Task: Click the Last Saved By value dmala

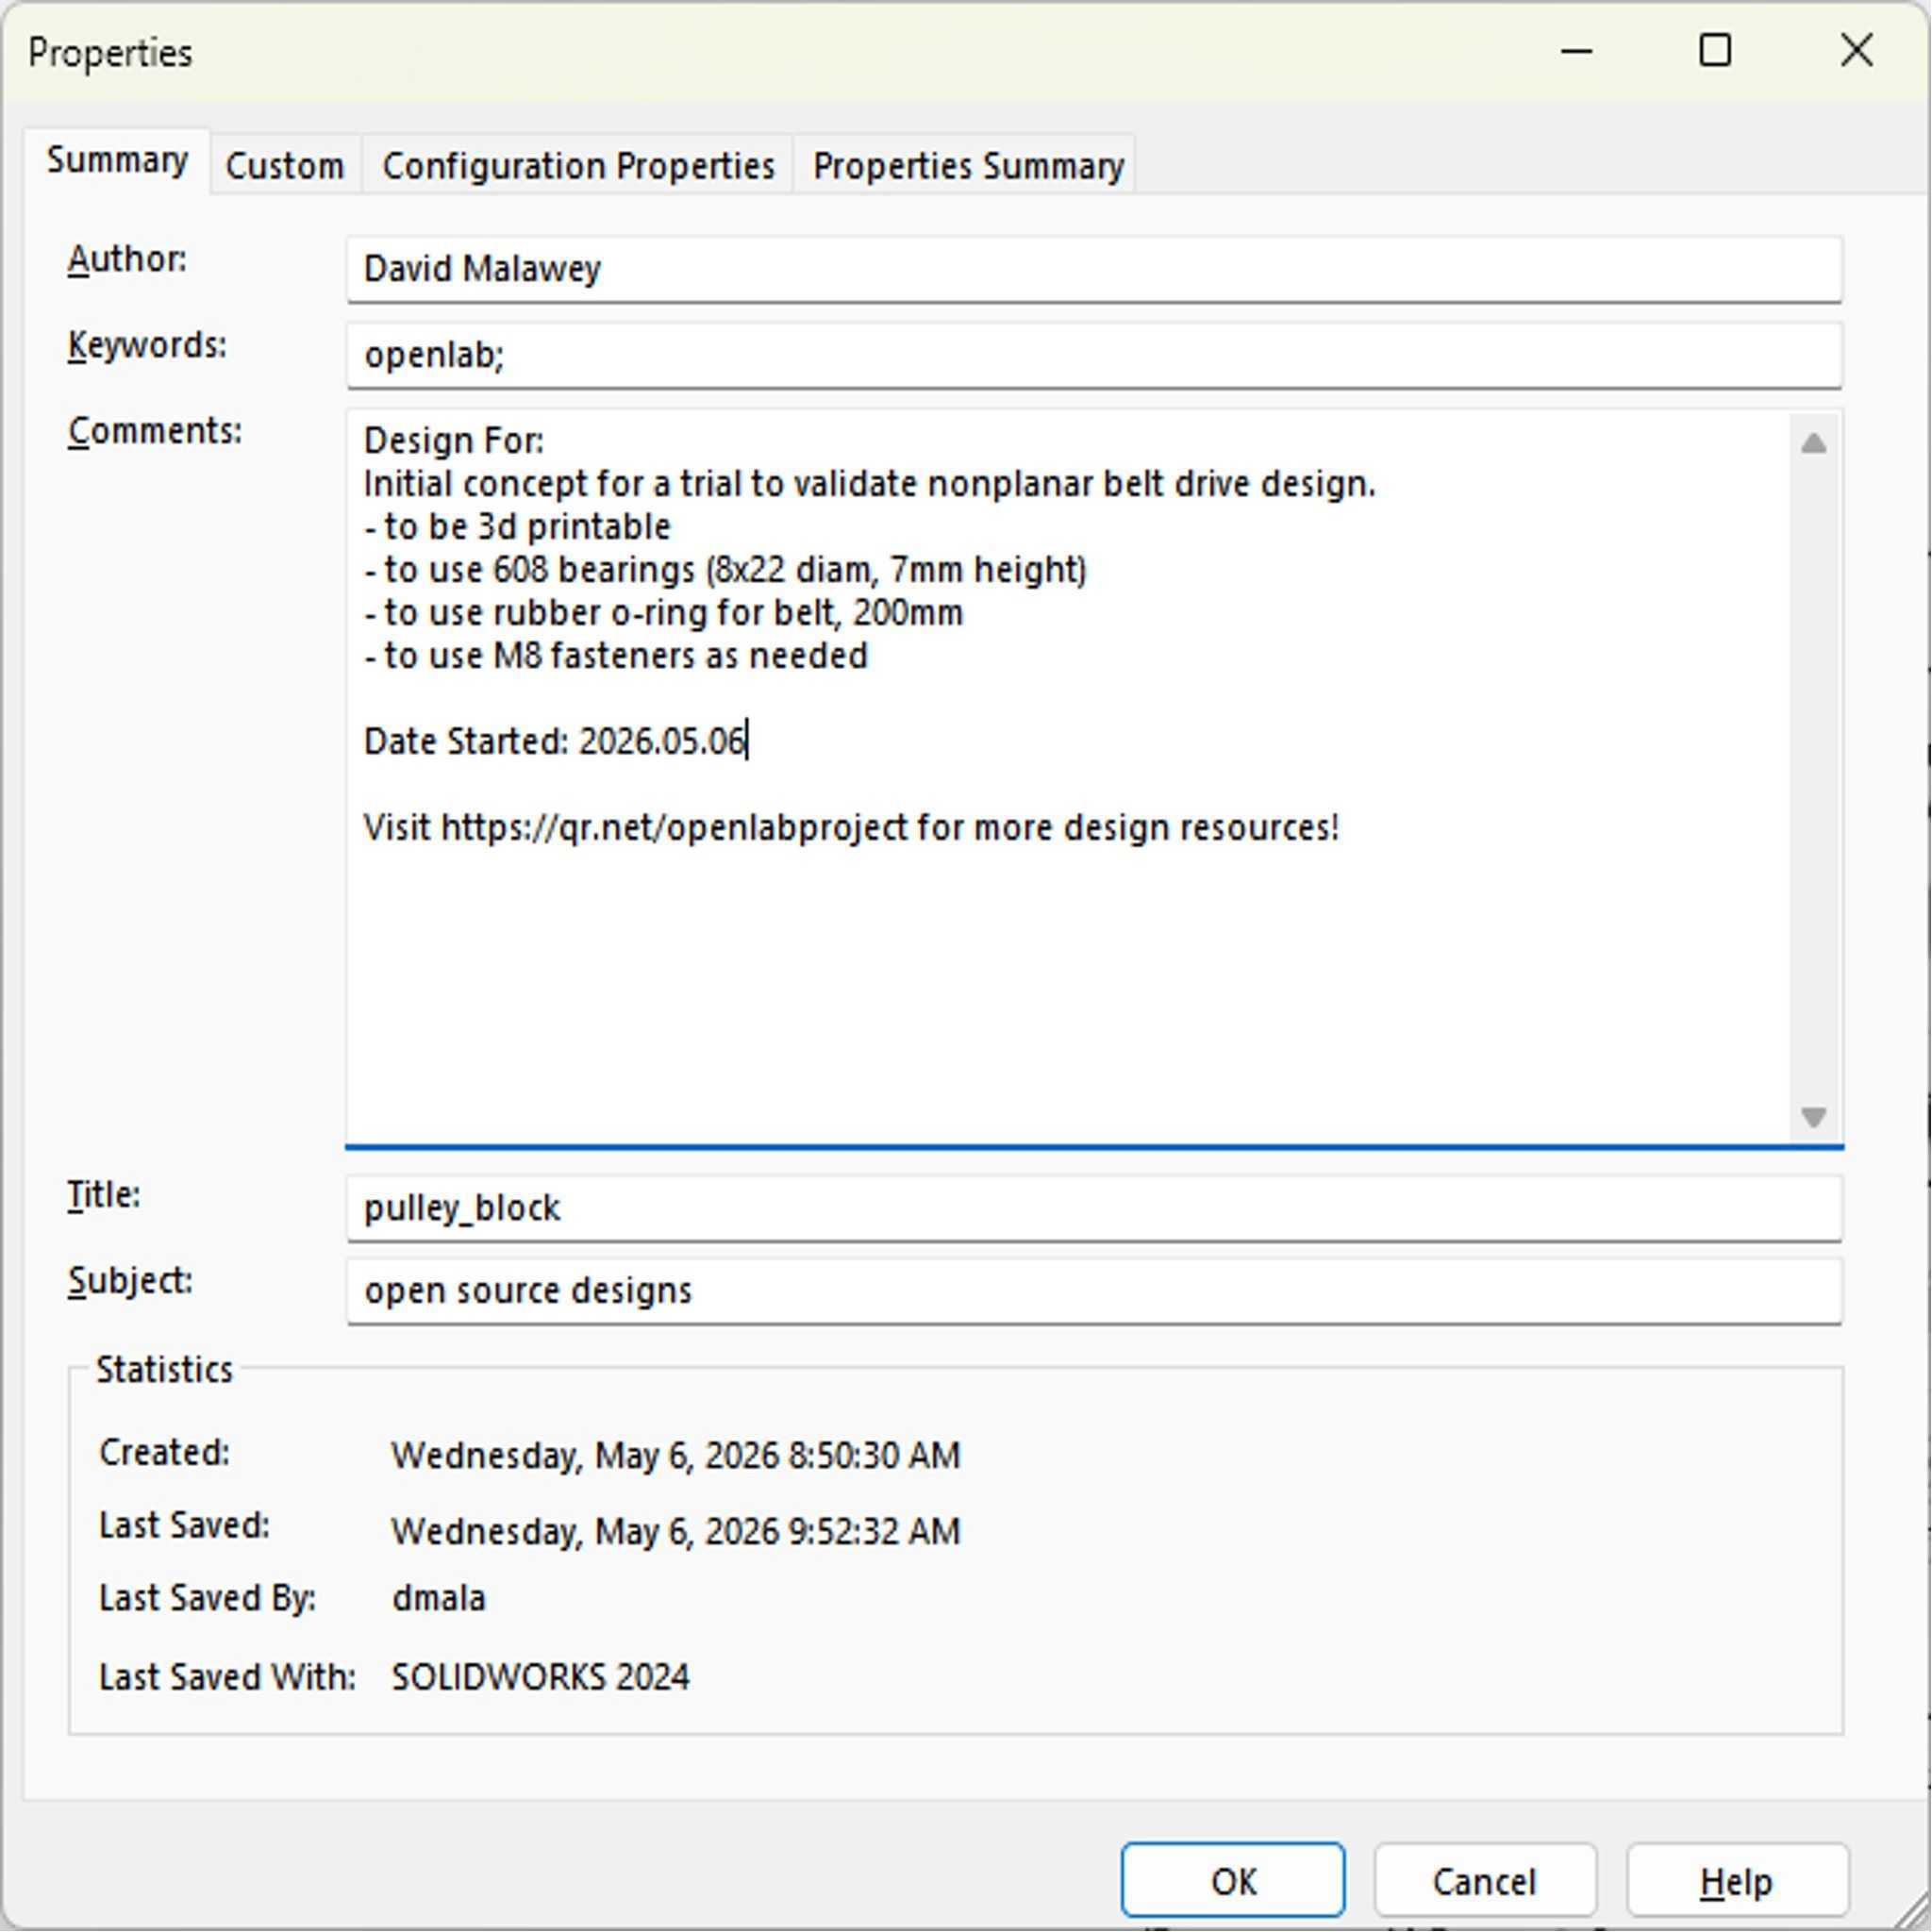Action: pyautogui.click(x=439, y=1599)
